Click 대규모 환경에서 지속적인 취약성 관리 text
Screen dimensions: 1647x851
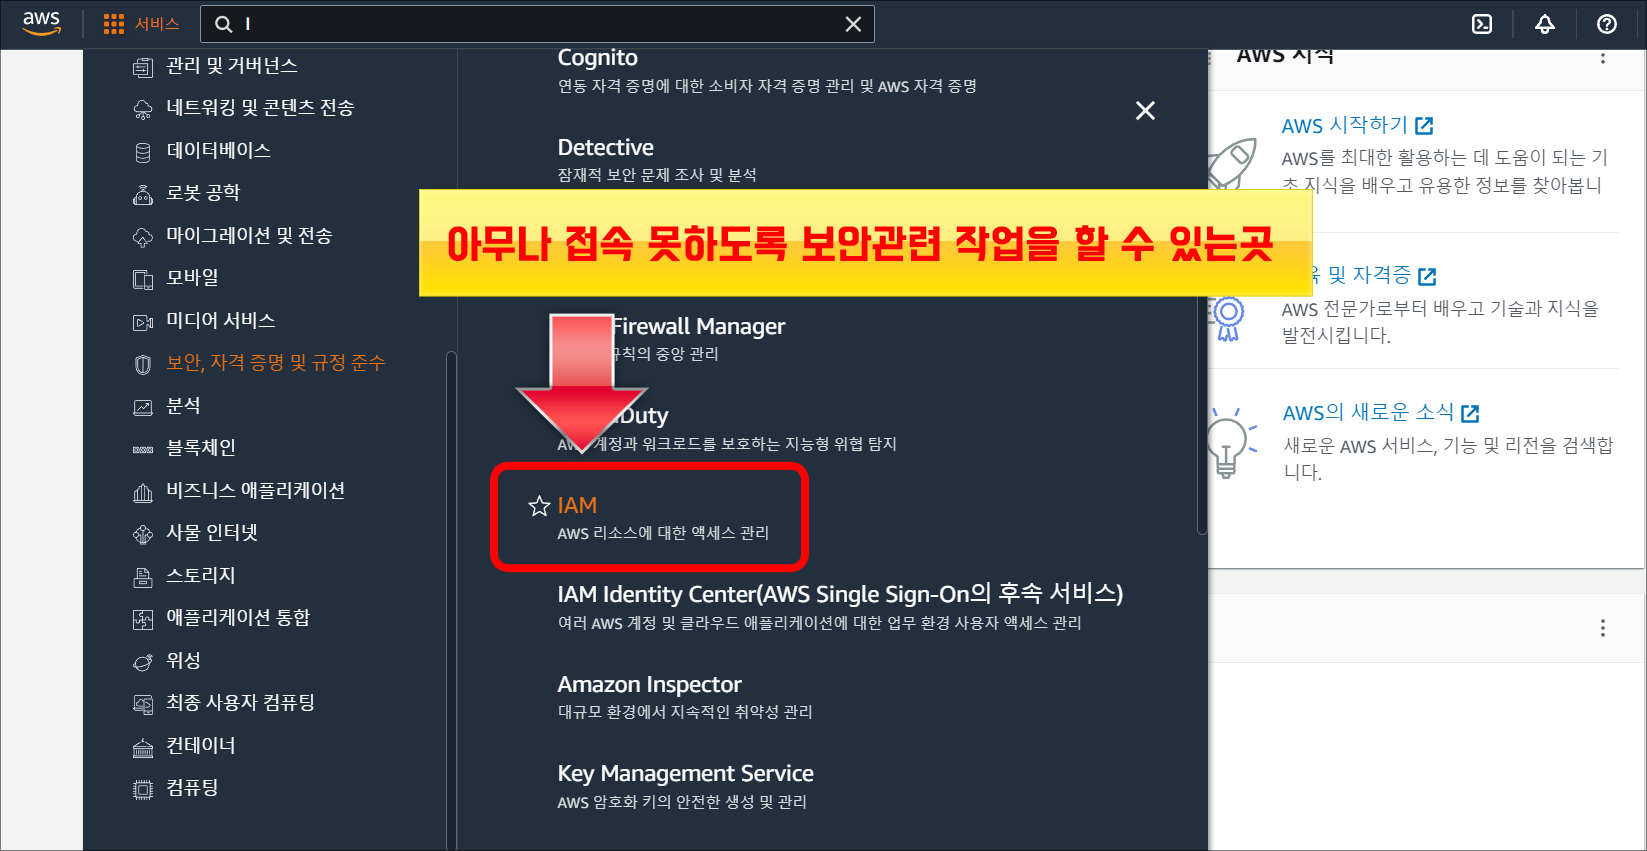tap(685, 712)
